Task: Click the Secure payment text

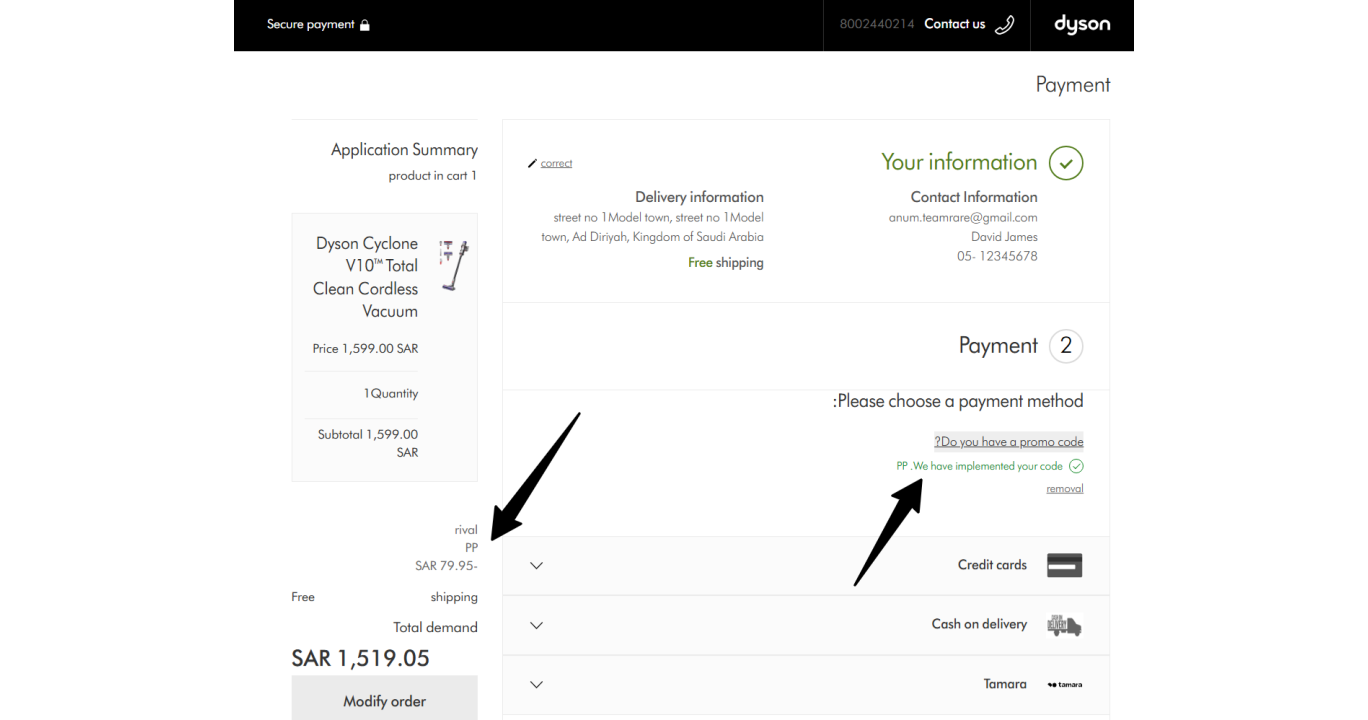Action: pyautogui.click(x=310, y=24)
